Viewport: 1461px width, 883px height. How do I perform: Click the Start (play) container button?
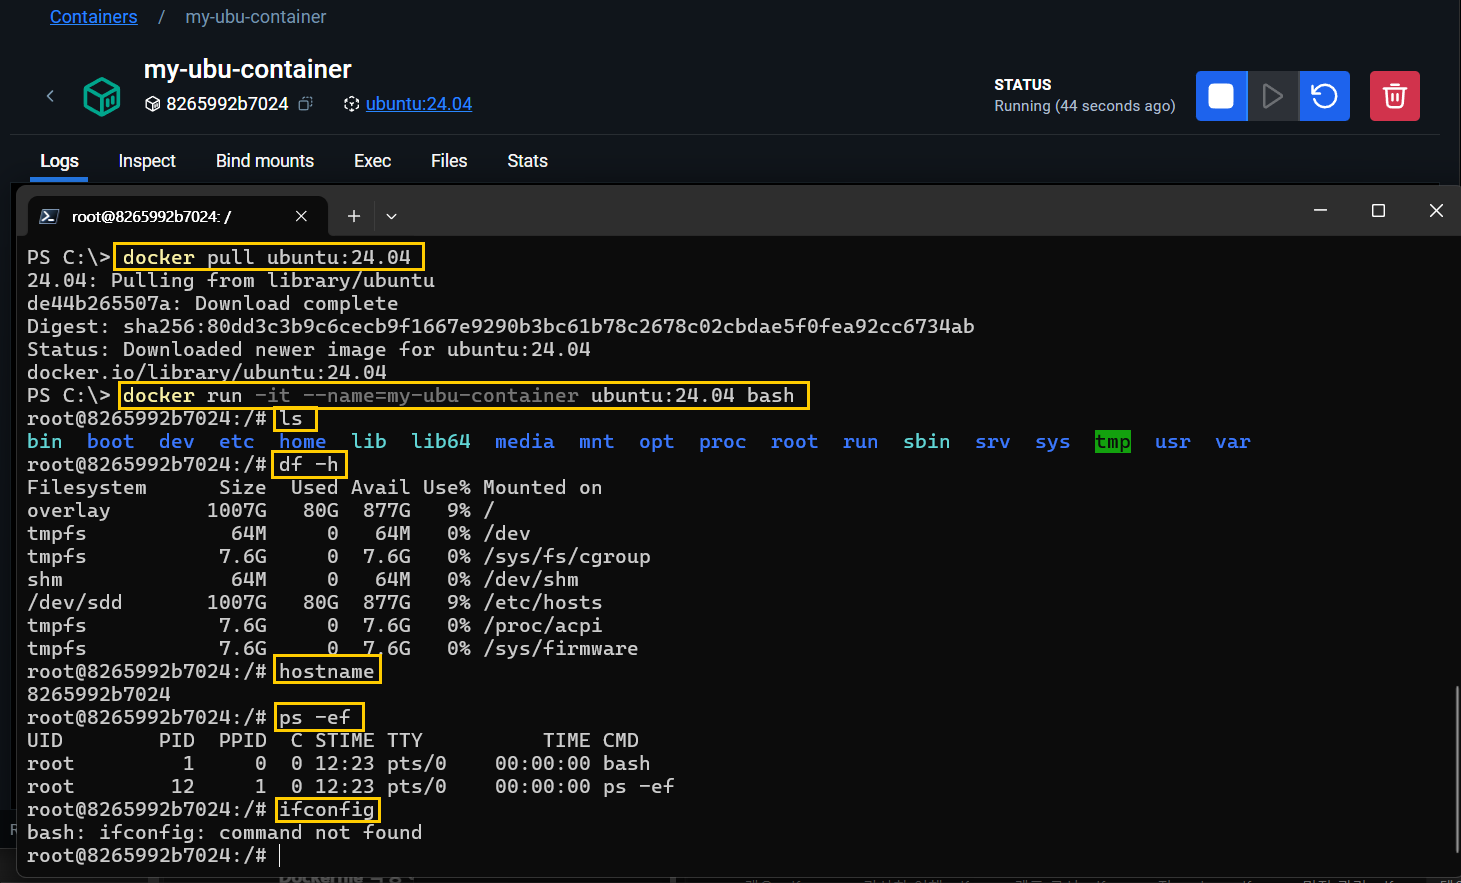click(x=1273, y=96)
